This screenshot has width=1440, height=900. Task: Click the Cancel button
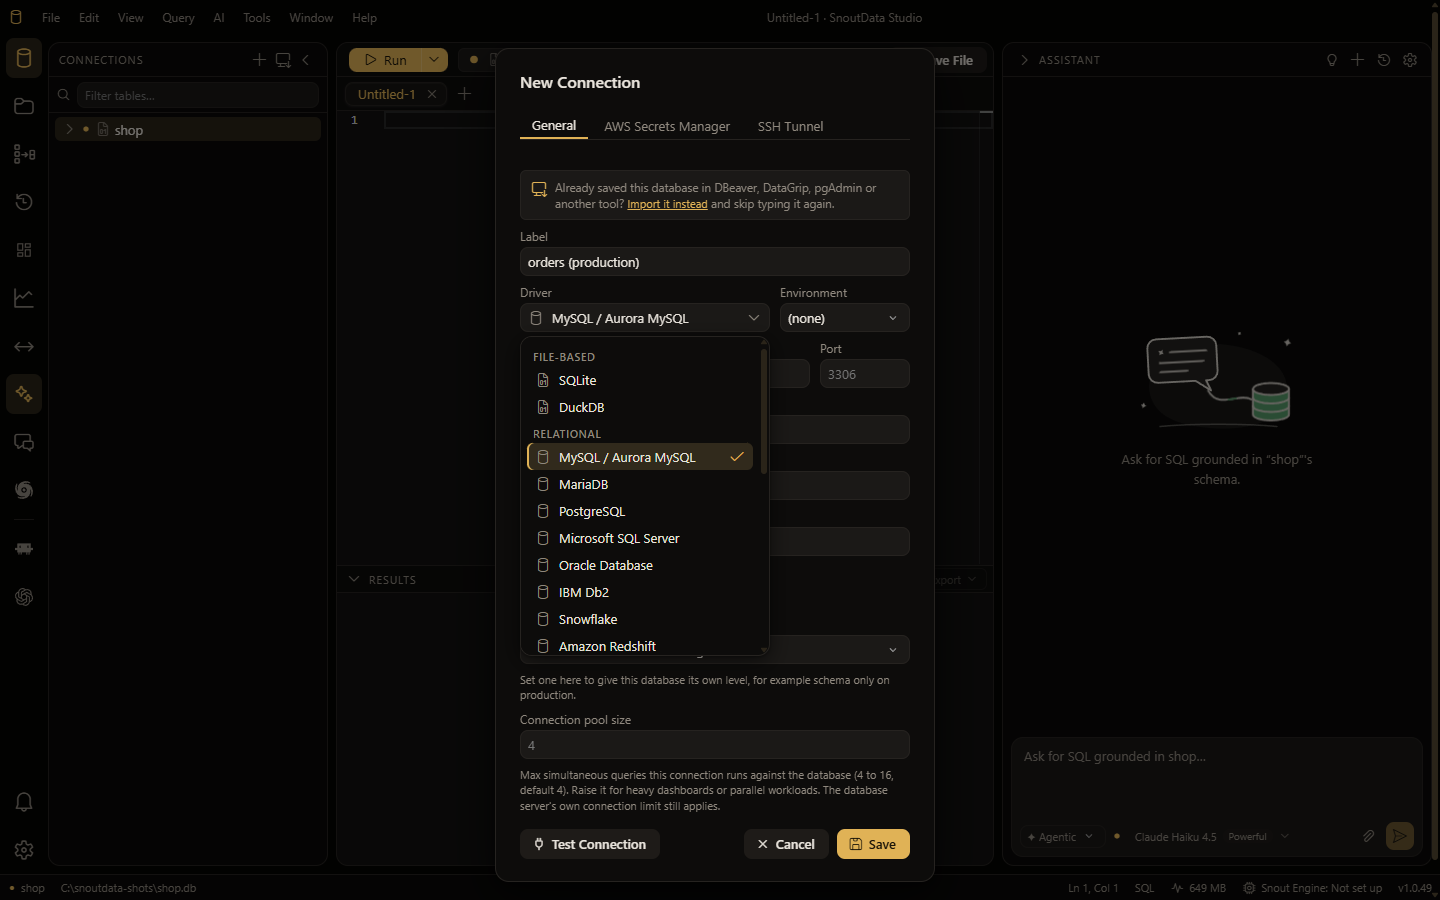coord(786,844)
